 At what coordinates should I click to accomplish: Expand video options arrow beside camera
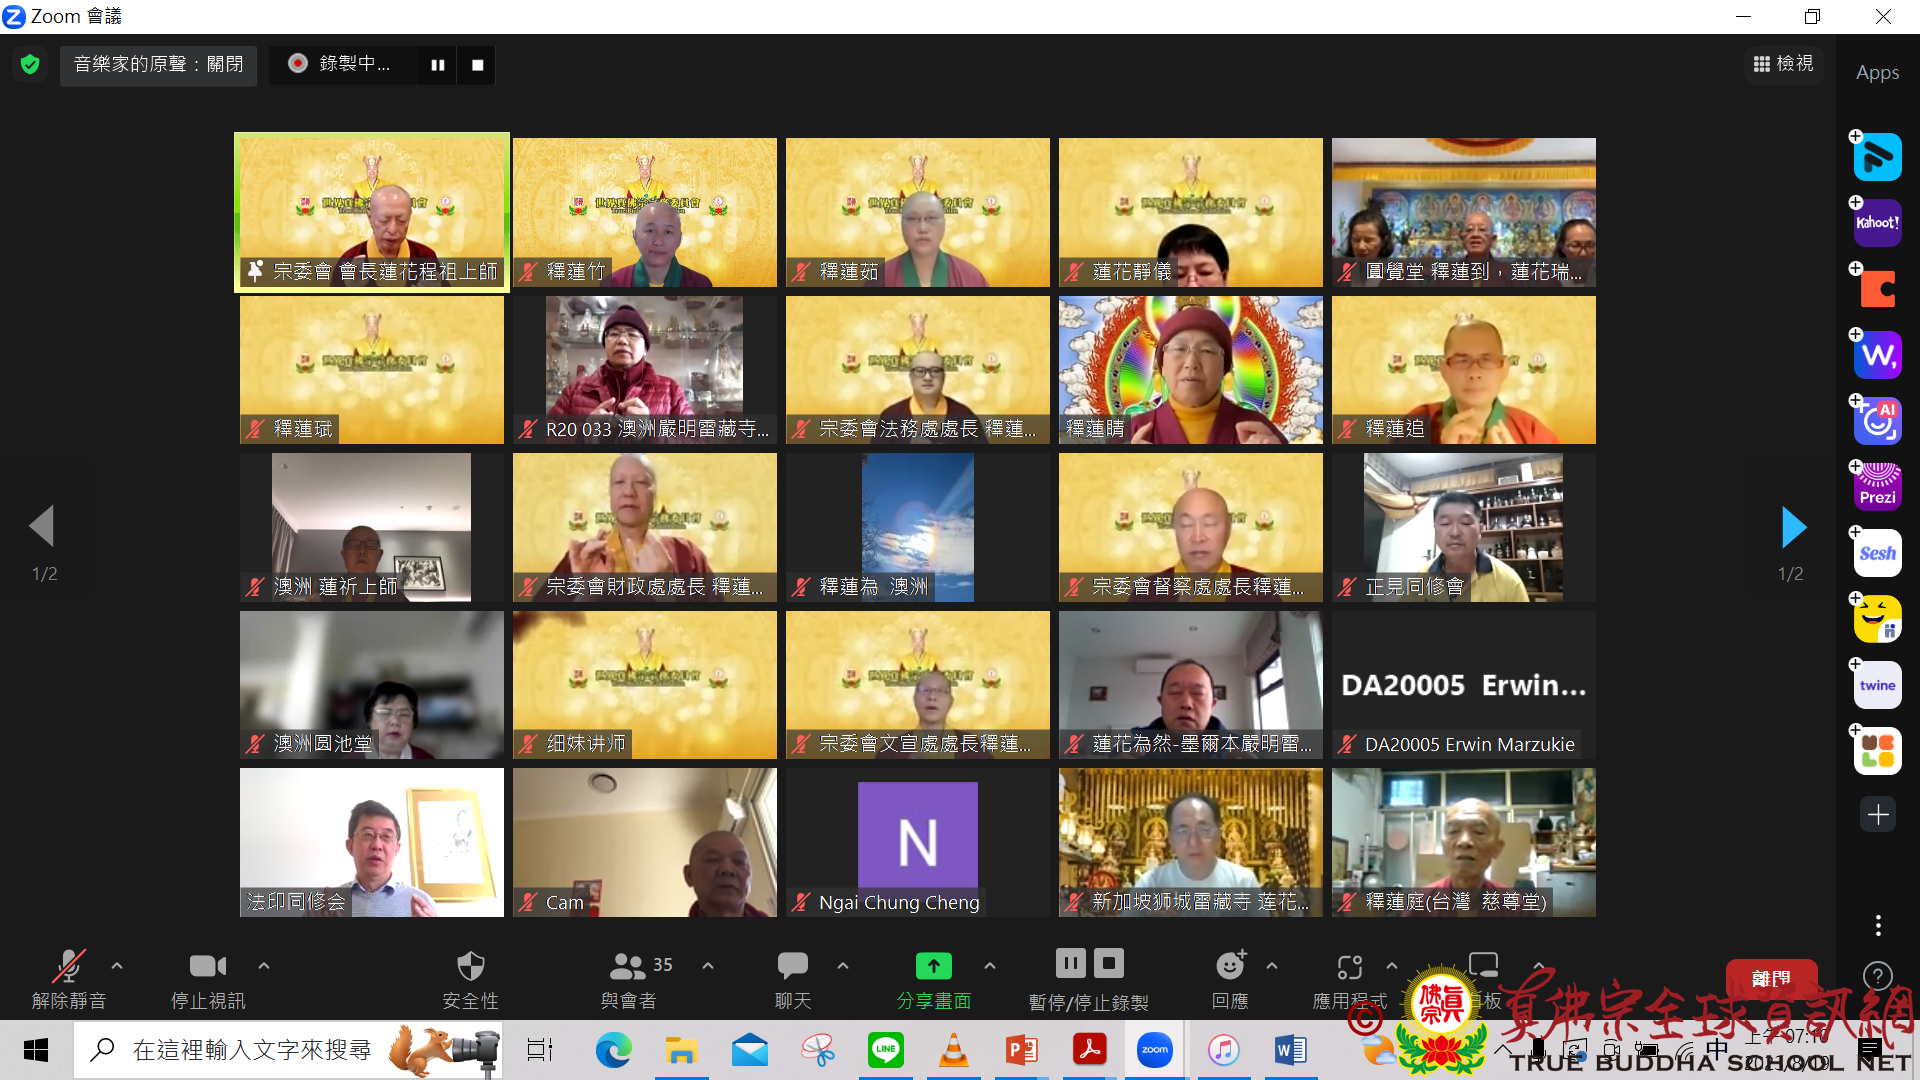tap(264, 966)
